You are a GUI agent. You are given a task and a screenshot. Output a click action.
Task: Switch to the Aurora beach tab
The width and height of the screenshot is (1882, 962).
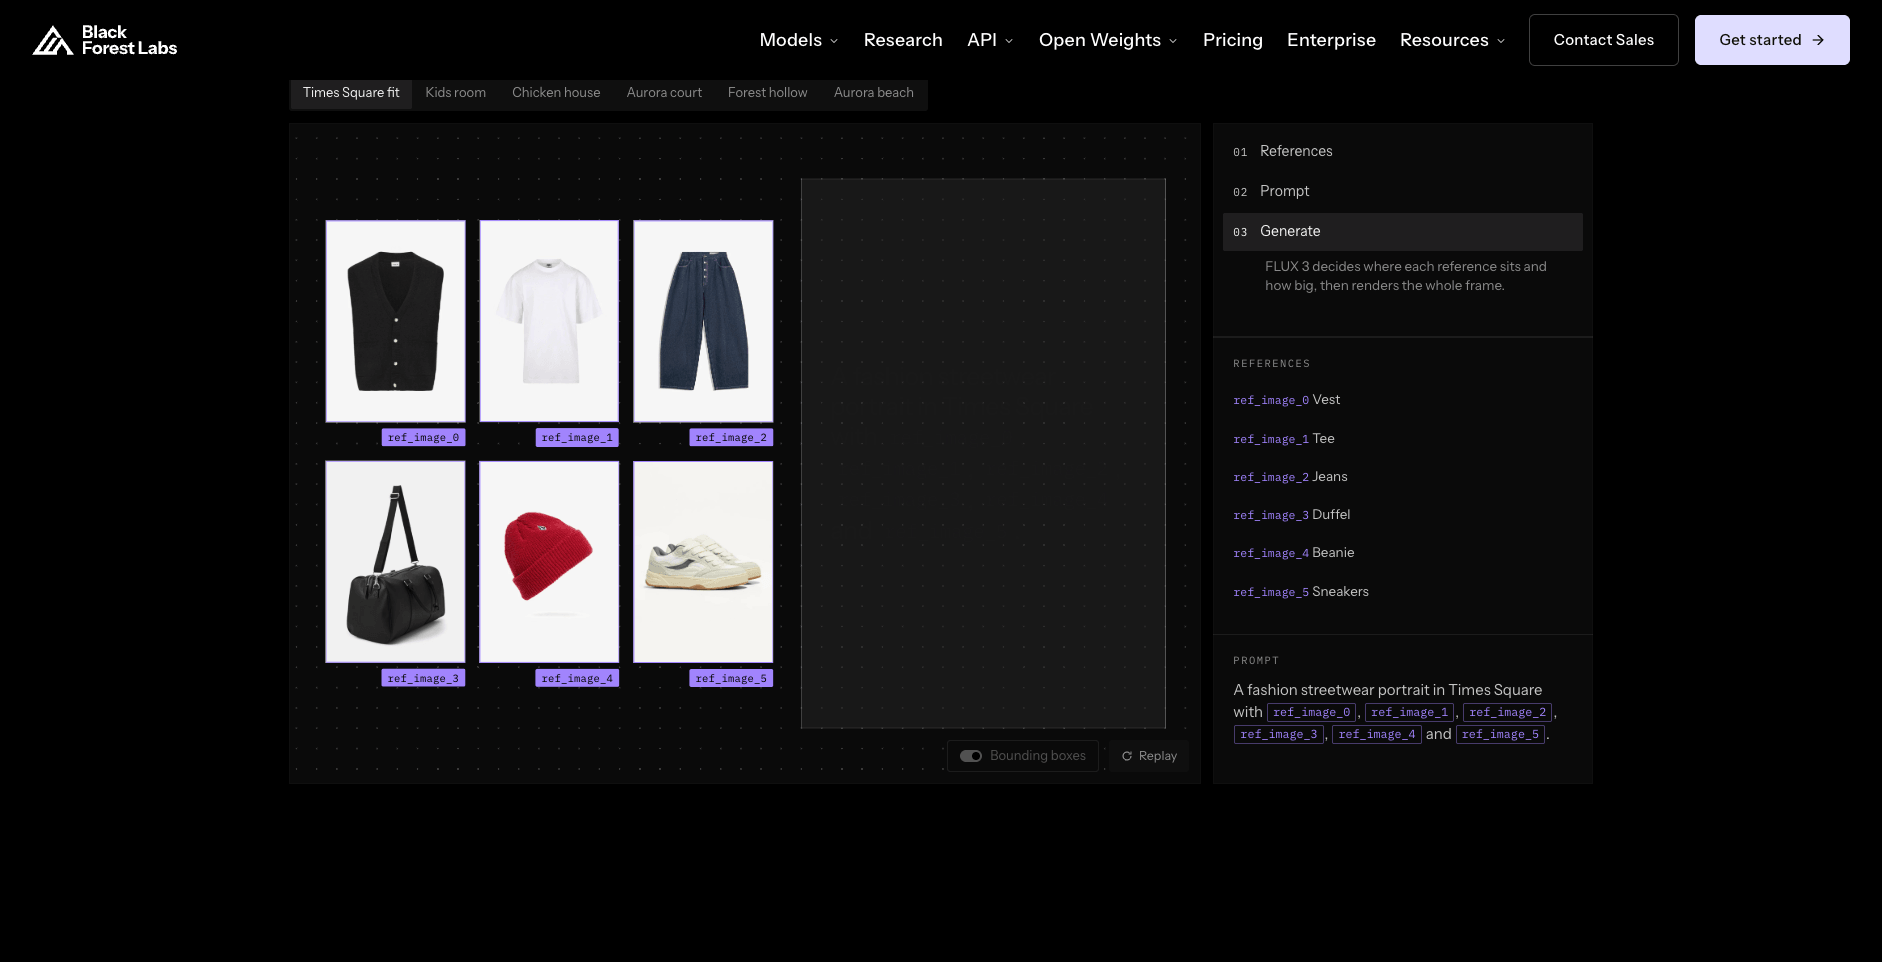873,93
